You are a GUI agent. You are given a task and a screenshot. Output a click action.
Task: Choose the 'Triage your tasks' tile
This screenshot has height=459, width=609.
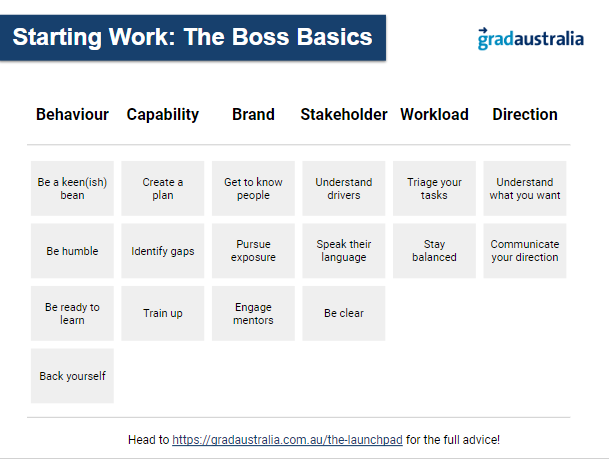[434, 188]
